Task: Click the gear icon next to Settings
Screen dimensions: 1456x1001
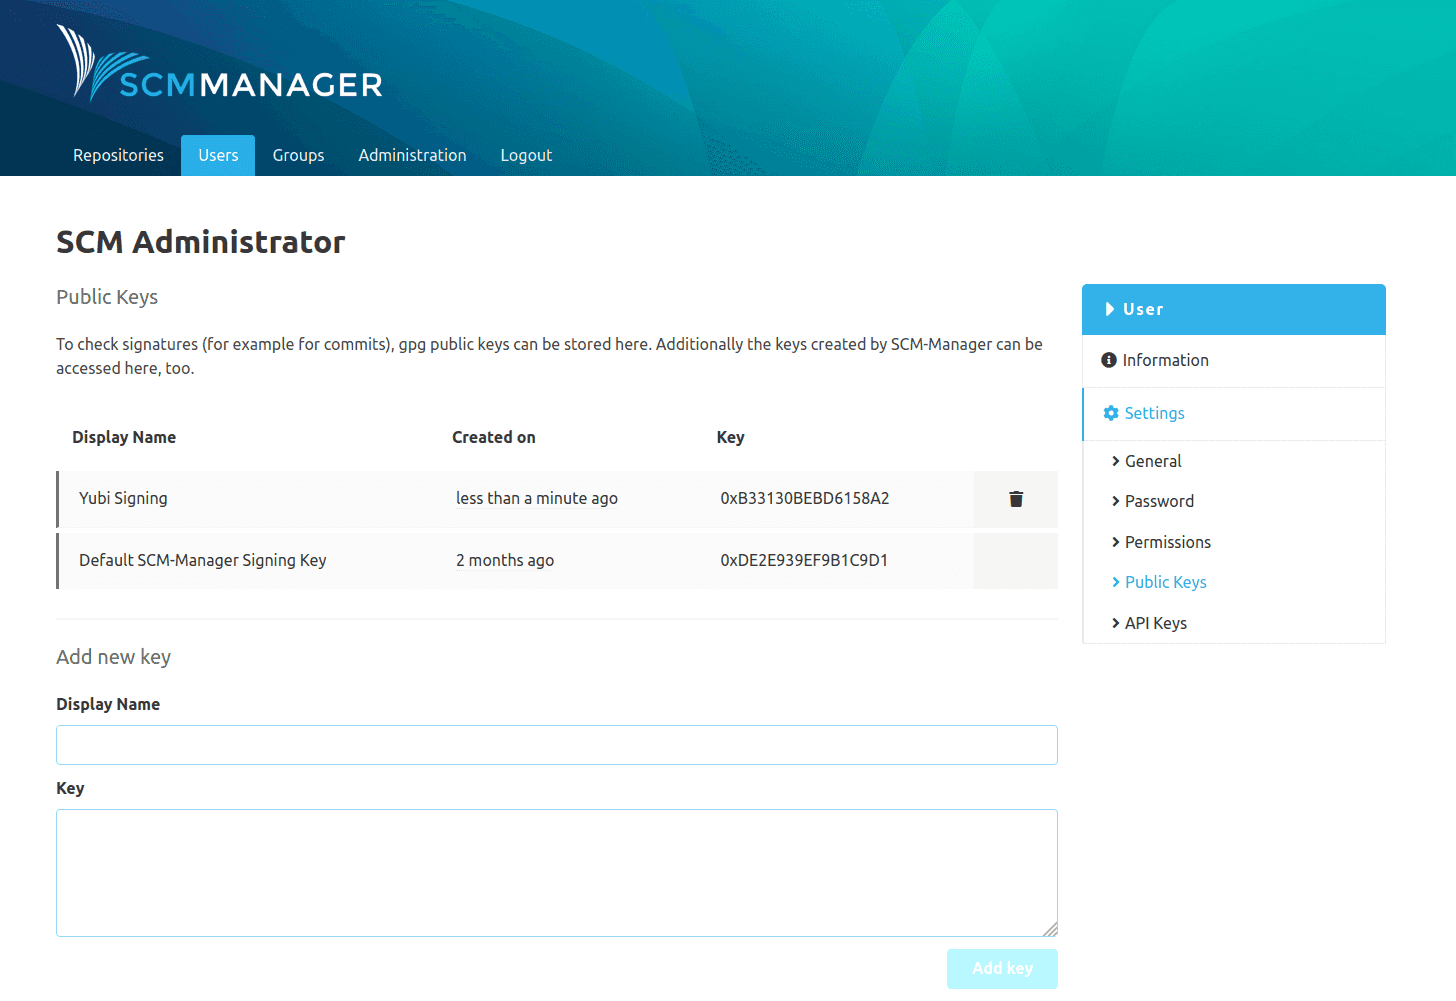Action: (x=1111, y=412)
